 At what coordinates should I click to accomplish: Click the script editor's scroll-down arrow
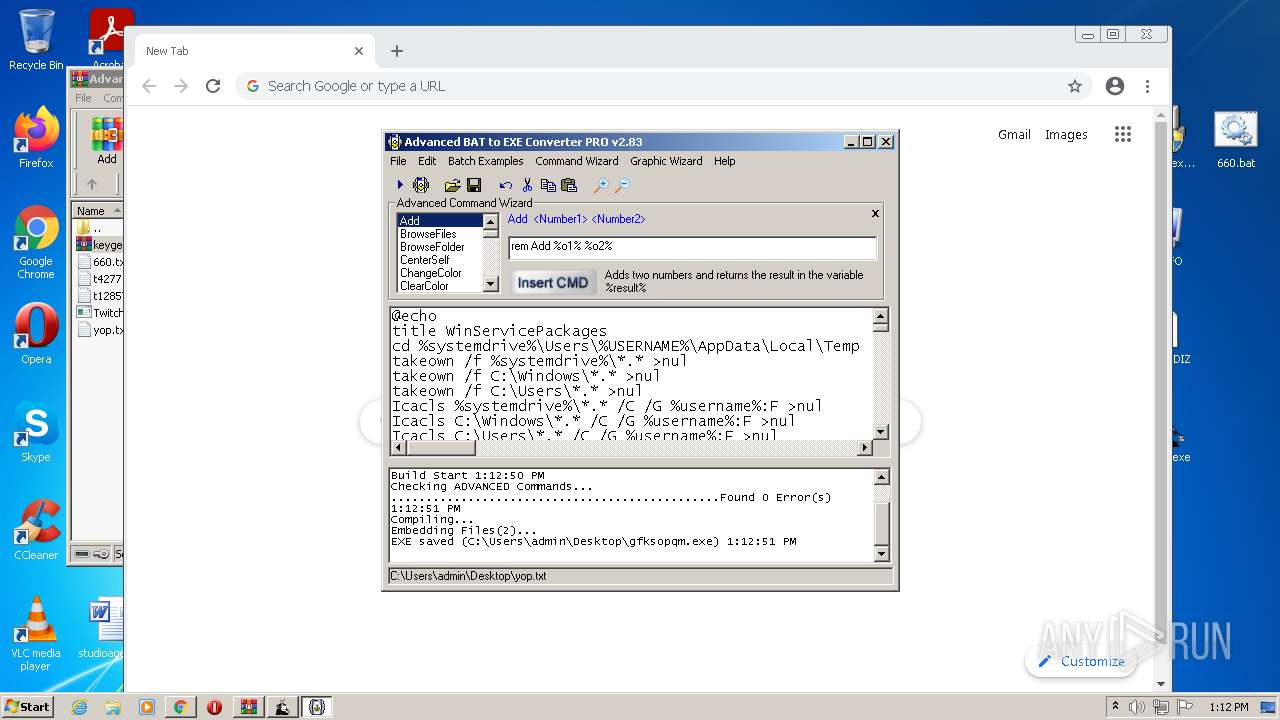(x=880, y=432)
